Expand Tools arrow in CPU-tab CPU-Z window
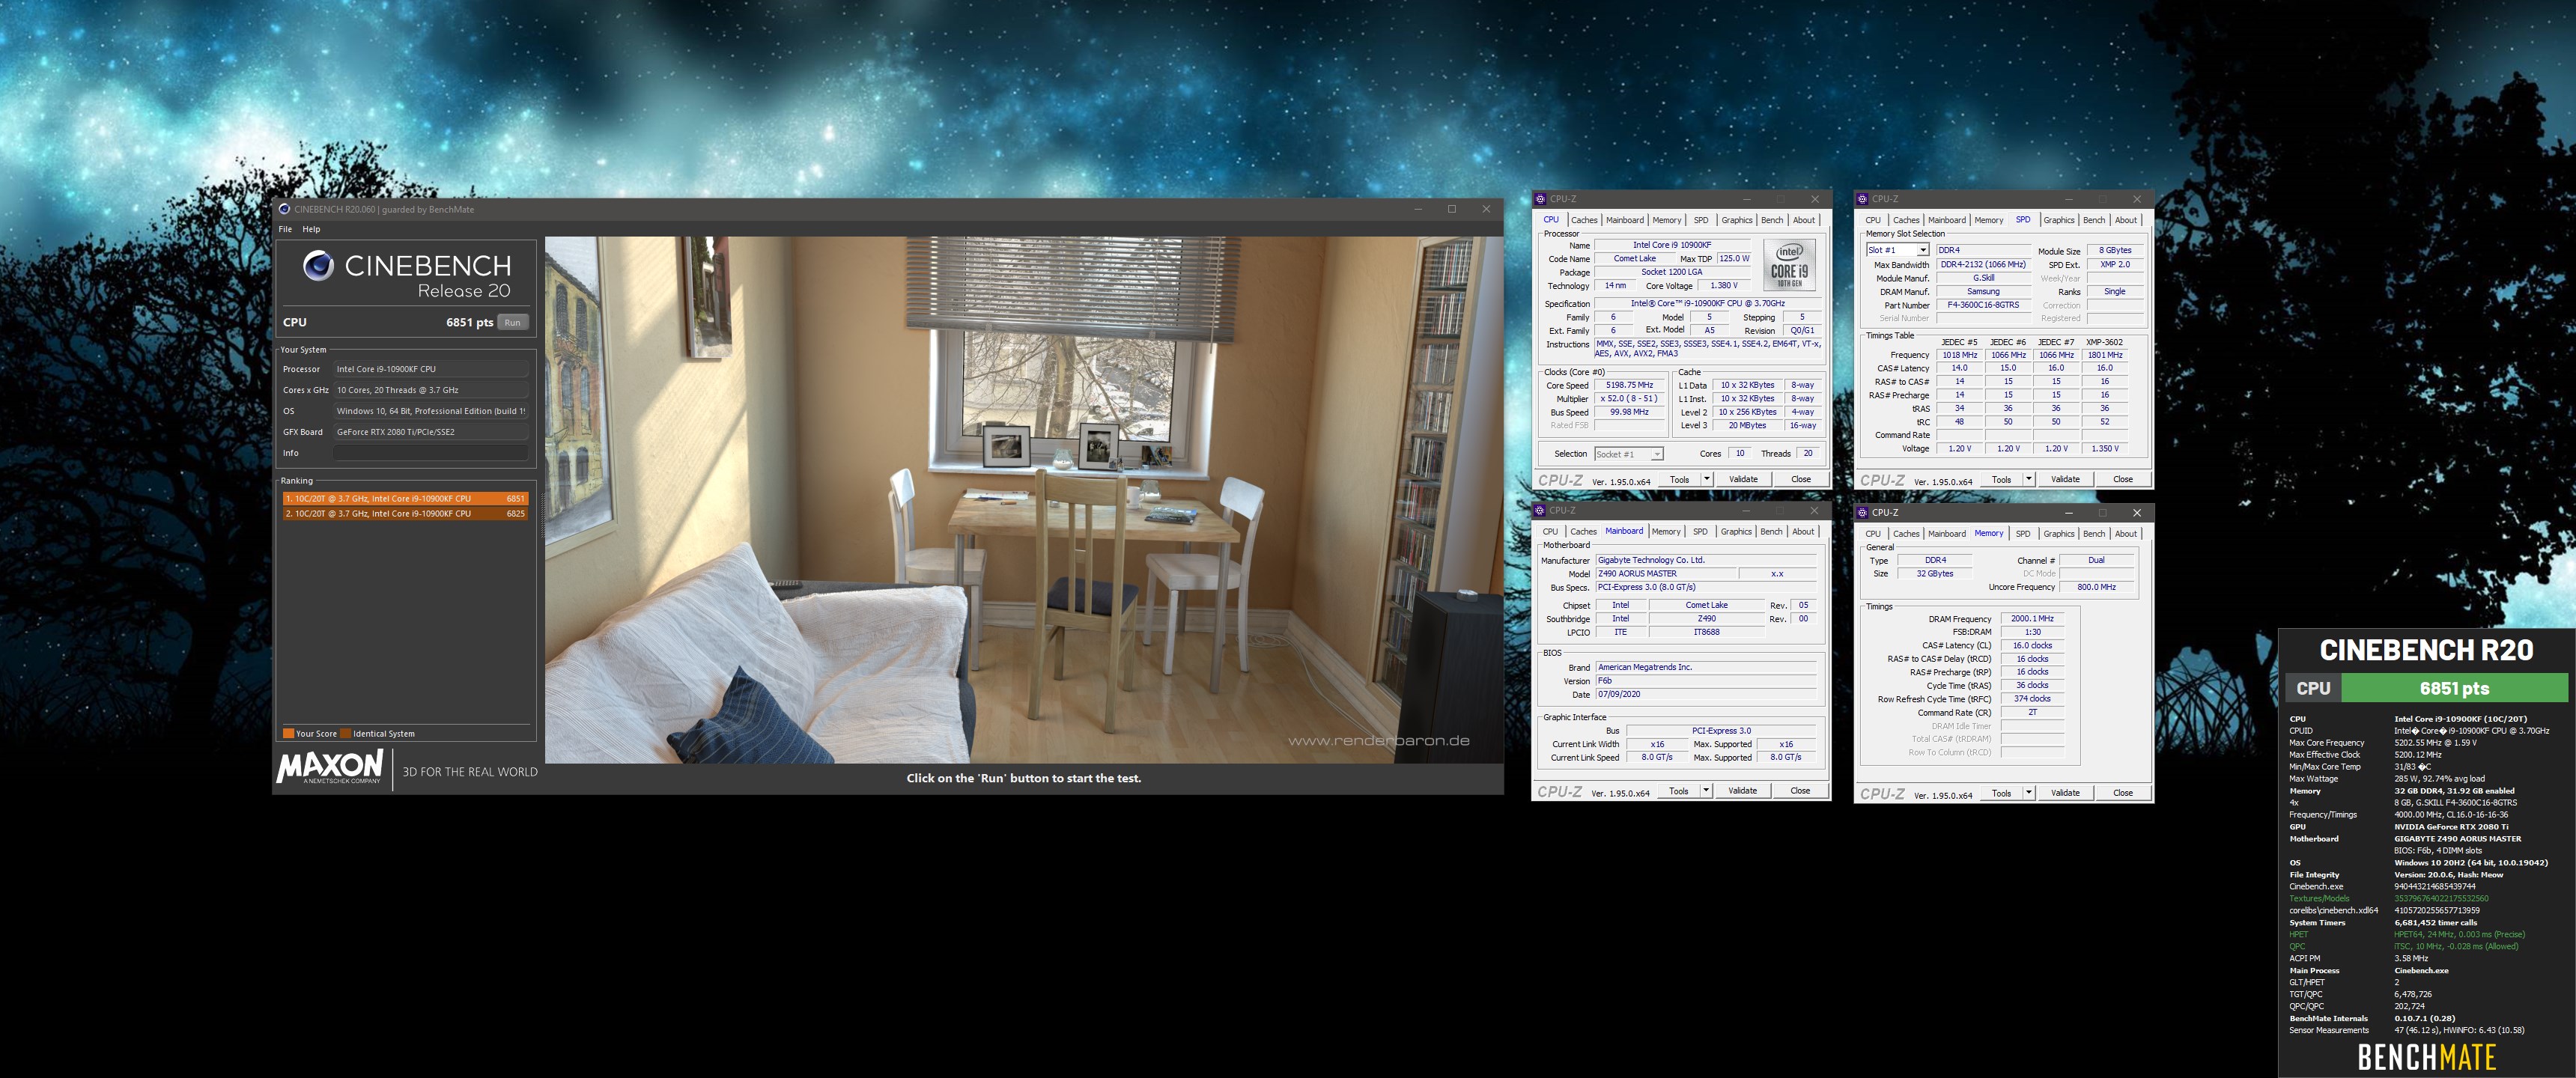The height and width of the screenshot is (1078, 2576). click(x=1706, y=480)
